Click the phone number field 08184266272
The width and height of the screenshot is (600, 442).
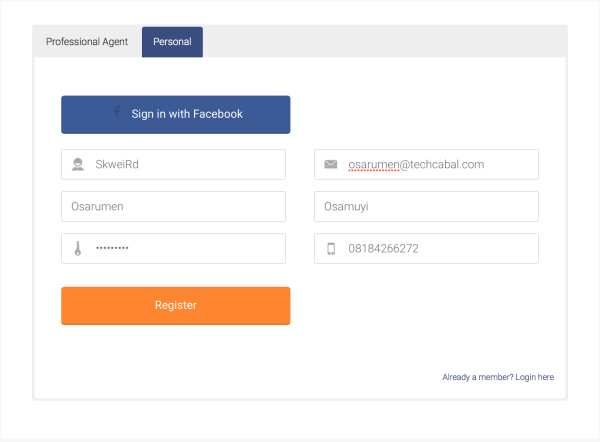(x=440, y=249)
